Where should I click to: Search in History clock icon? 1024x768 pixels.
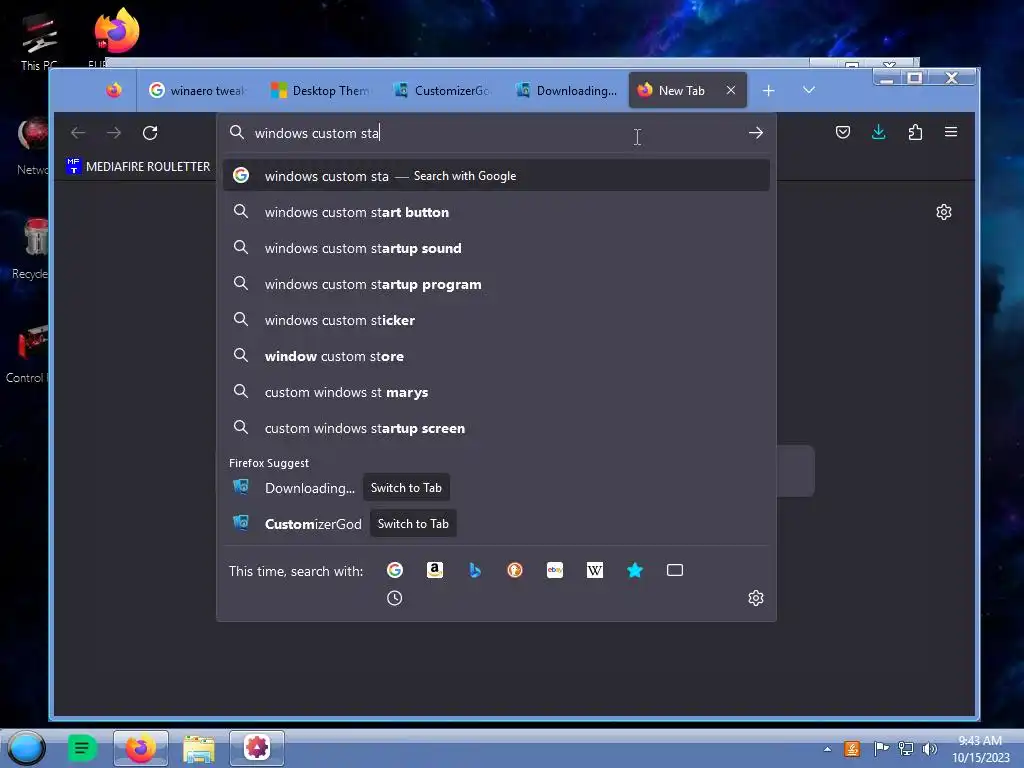[x=394, y=598]
